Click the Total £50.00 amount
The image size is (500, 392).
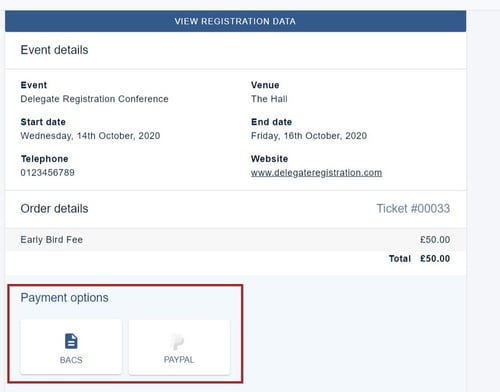click(x=435, y=259)
